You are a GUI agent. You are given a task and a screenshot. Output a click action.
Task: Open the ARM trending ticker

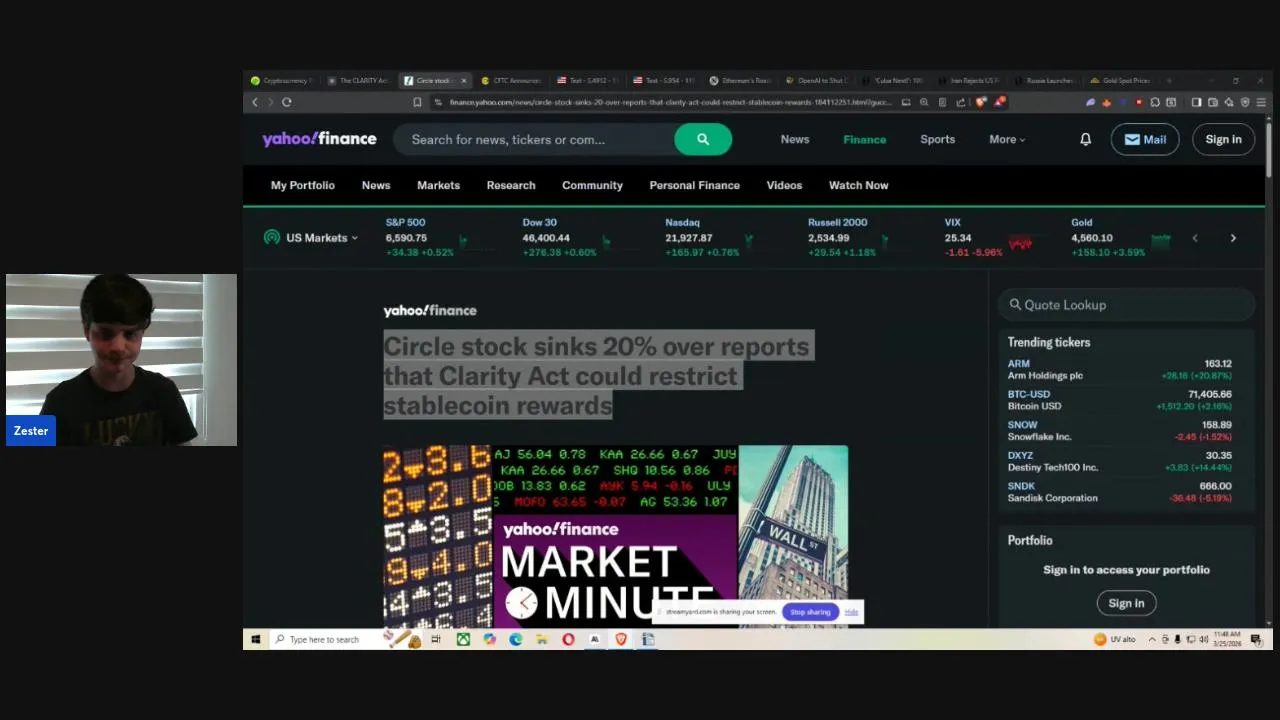point(1119,369)
